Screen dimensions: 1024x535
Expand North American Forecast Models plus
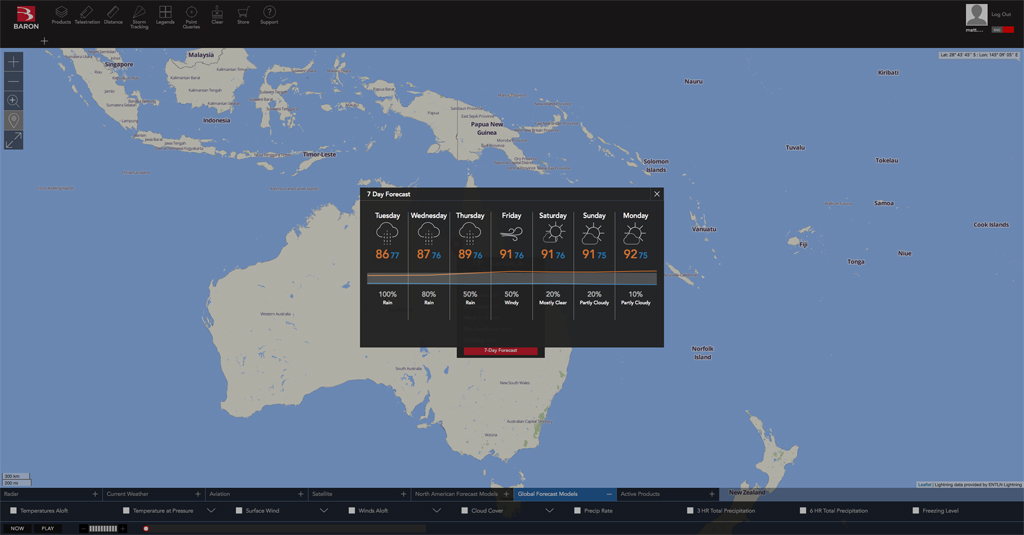click(506, 494)
